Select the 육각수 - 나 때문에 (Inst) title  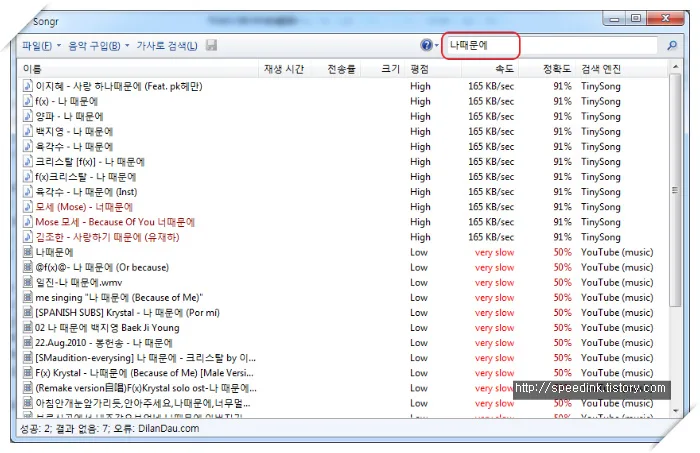pyautogui.click(x=86, y=192)
